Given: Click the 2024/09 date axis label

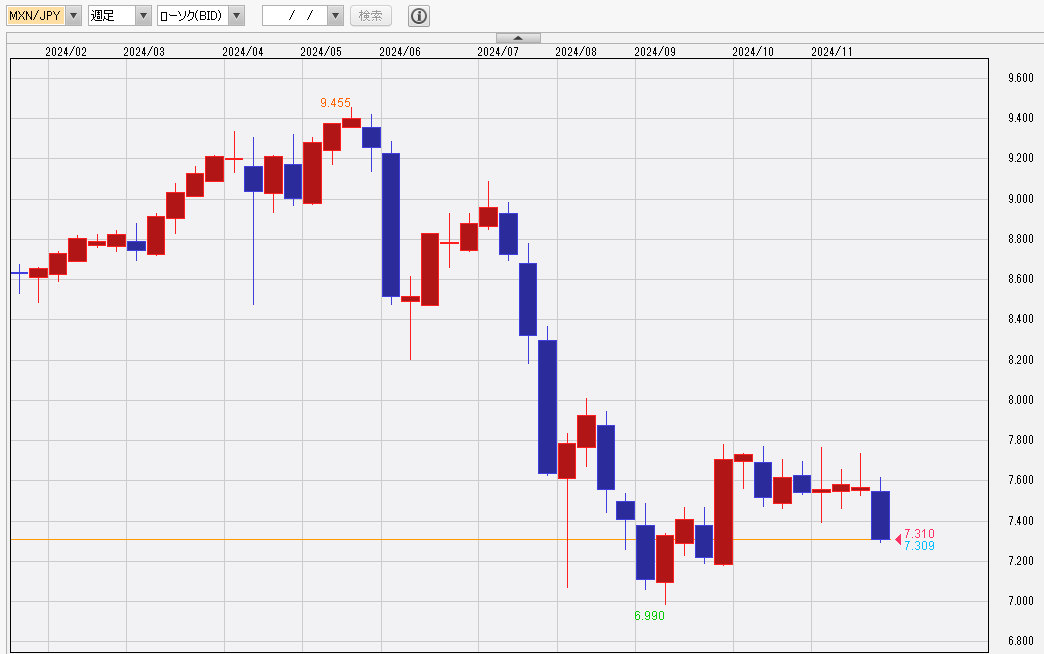Looking at the screenshot, I should [x=654, y=51].
